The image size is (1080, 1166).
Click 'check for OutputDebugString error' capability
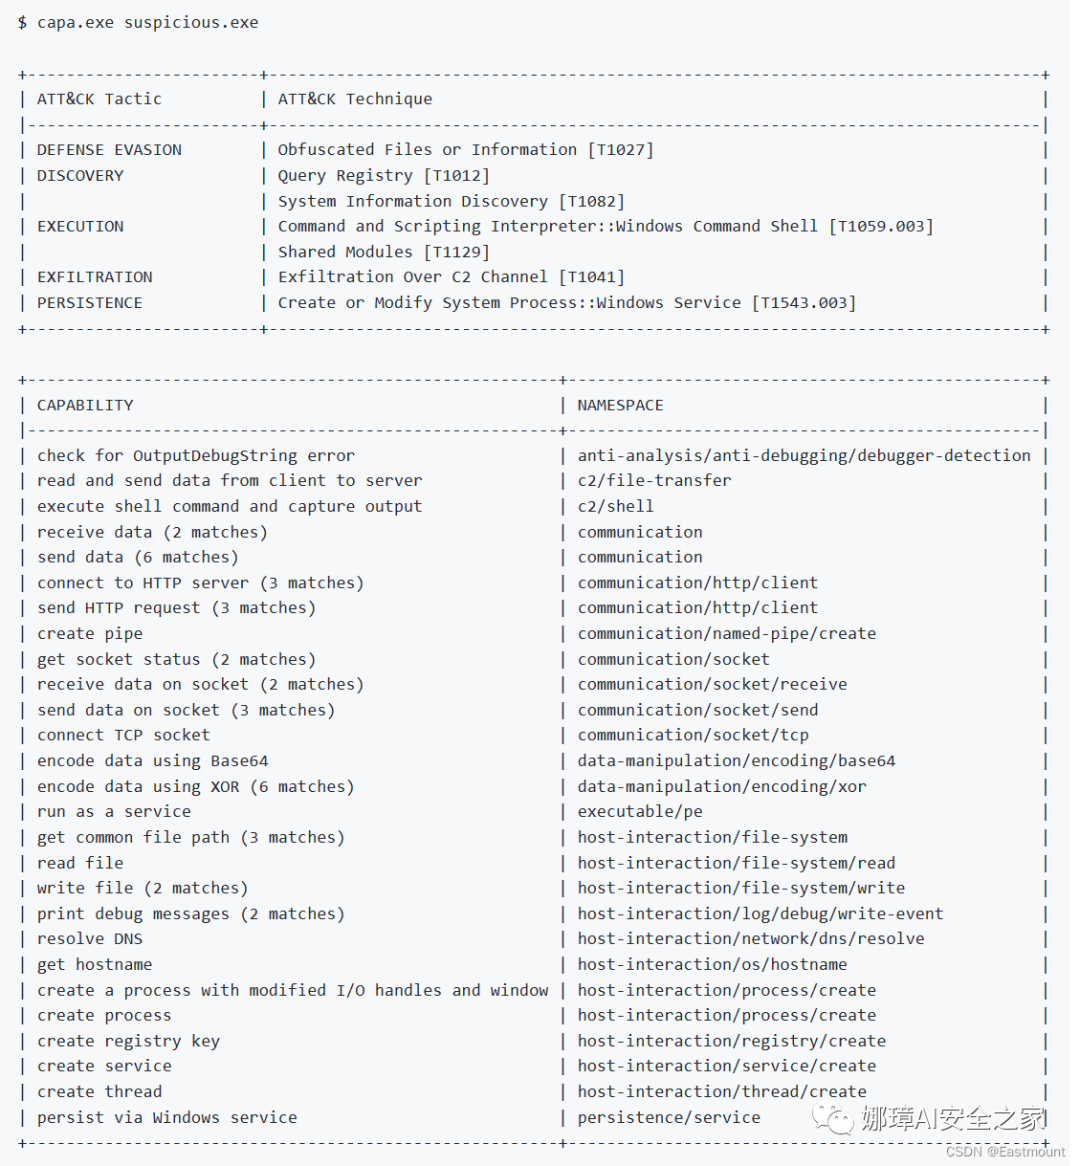(196, 456)
